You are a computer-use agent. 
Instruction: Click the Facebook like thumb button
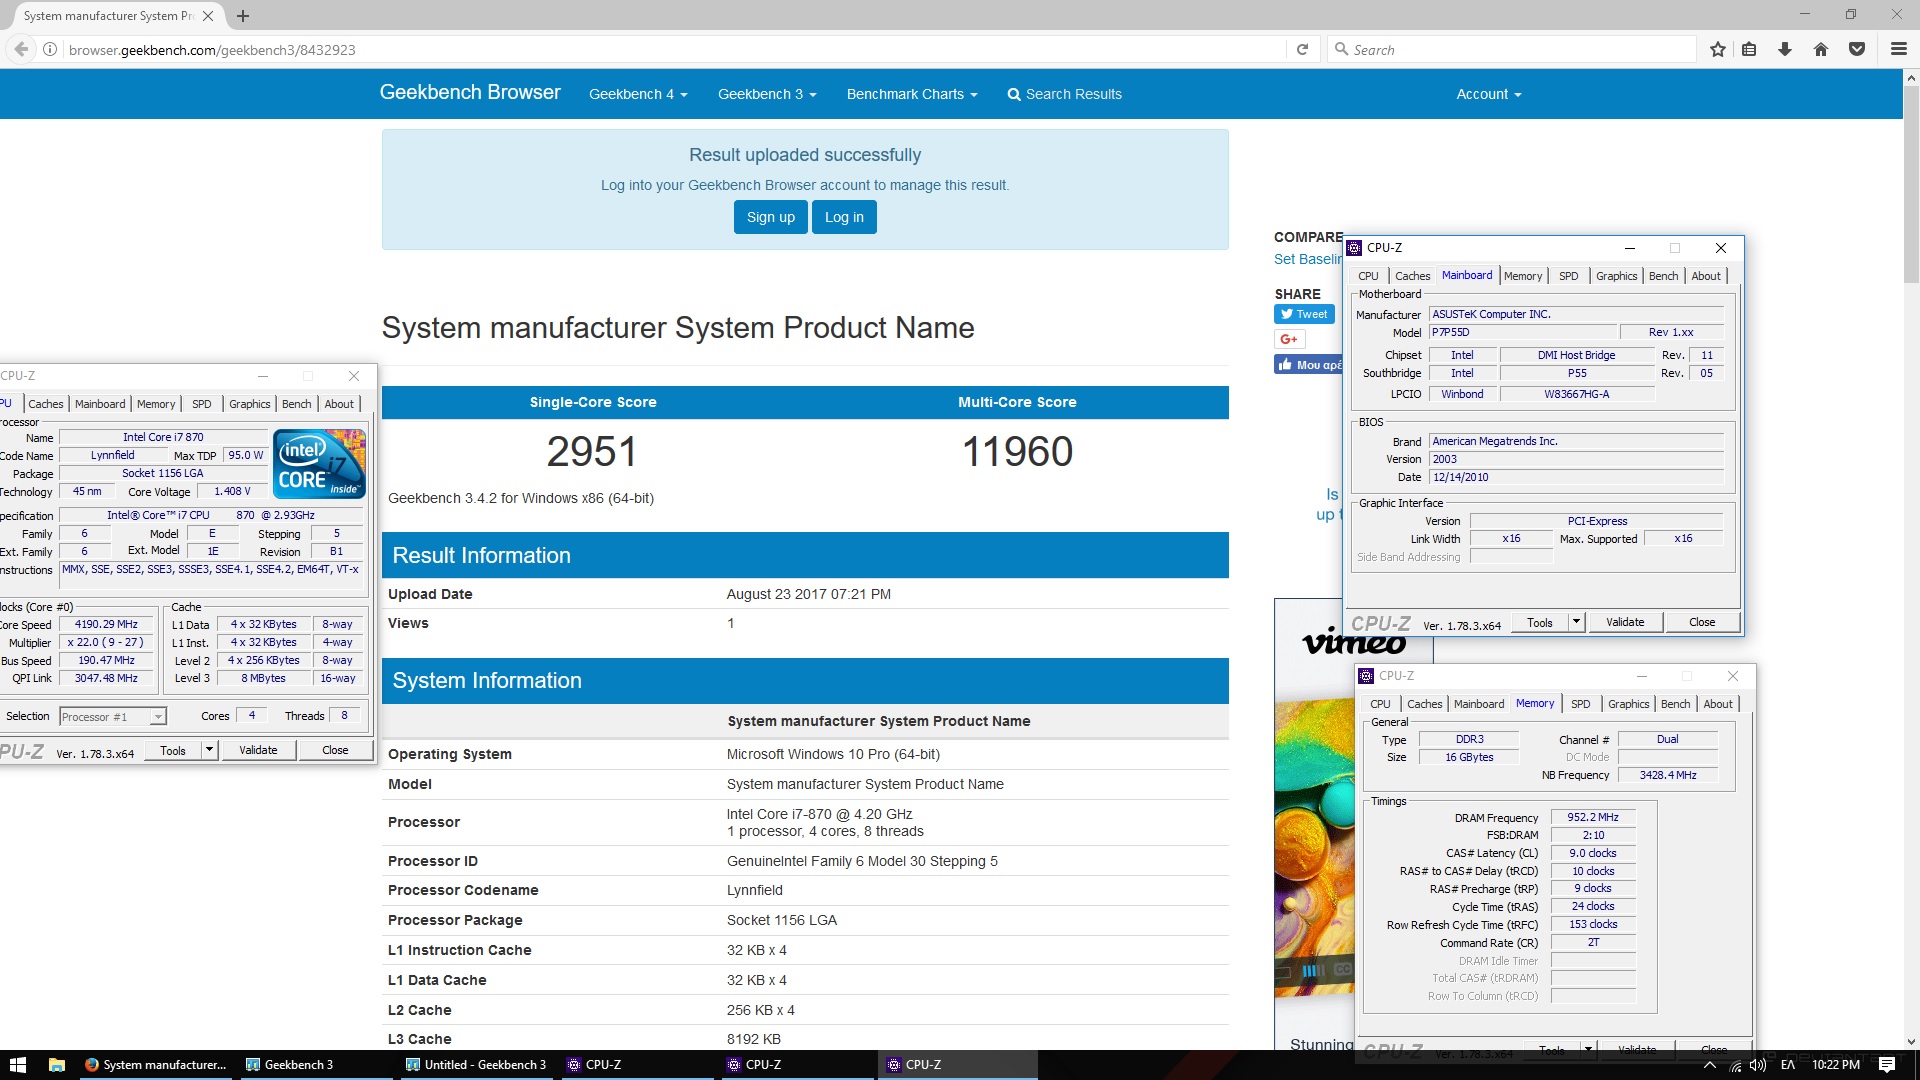tap(1308, 365)
